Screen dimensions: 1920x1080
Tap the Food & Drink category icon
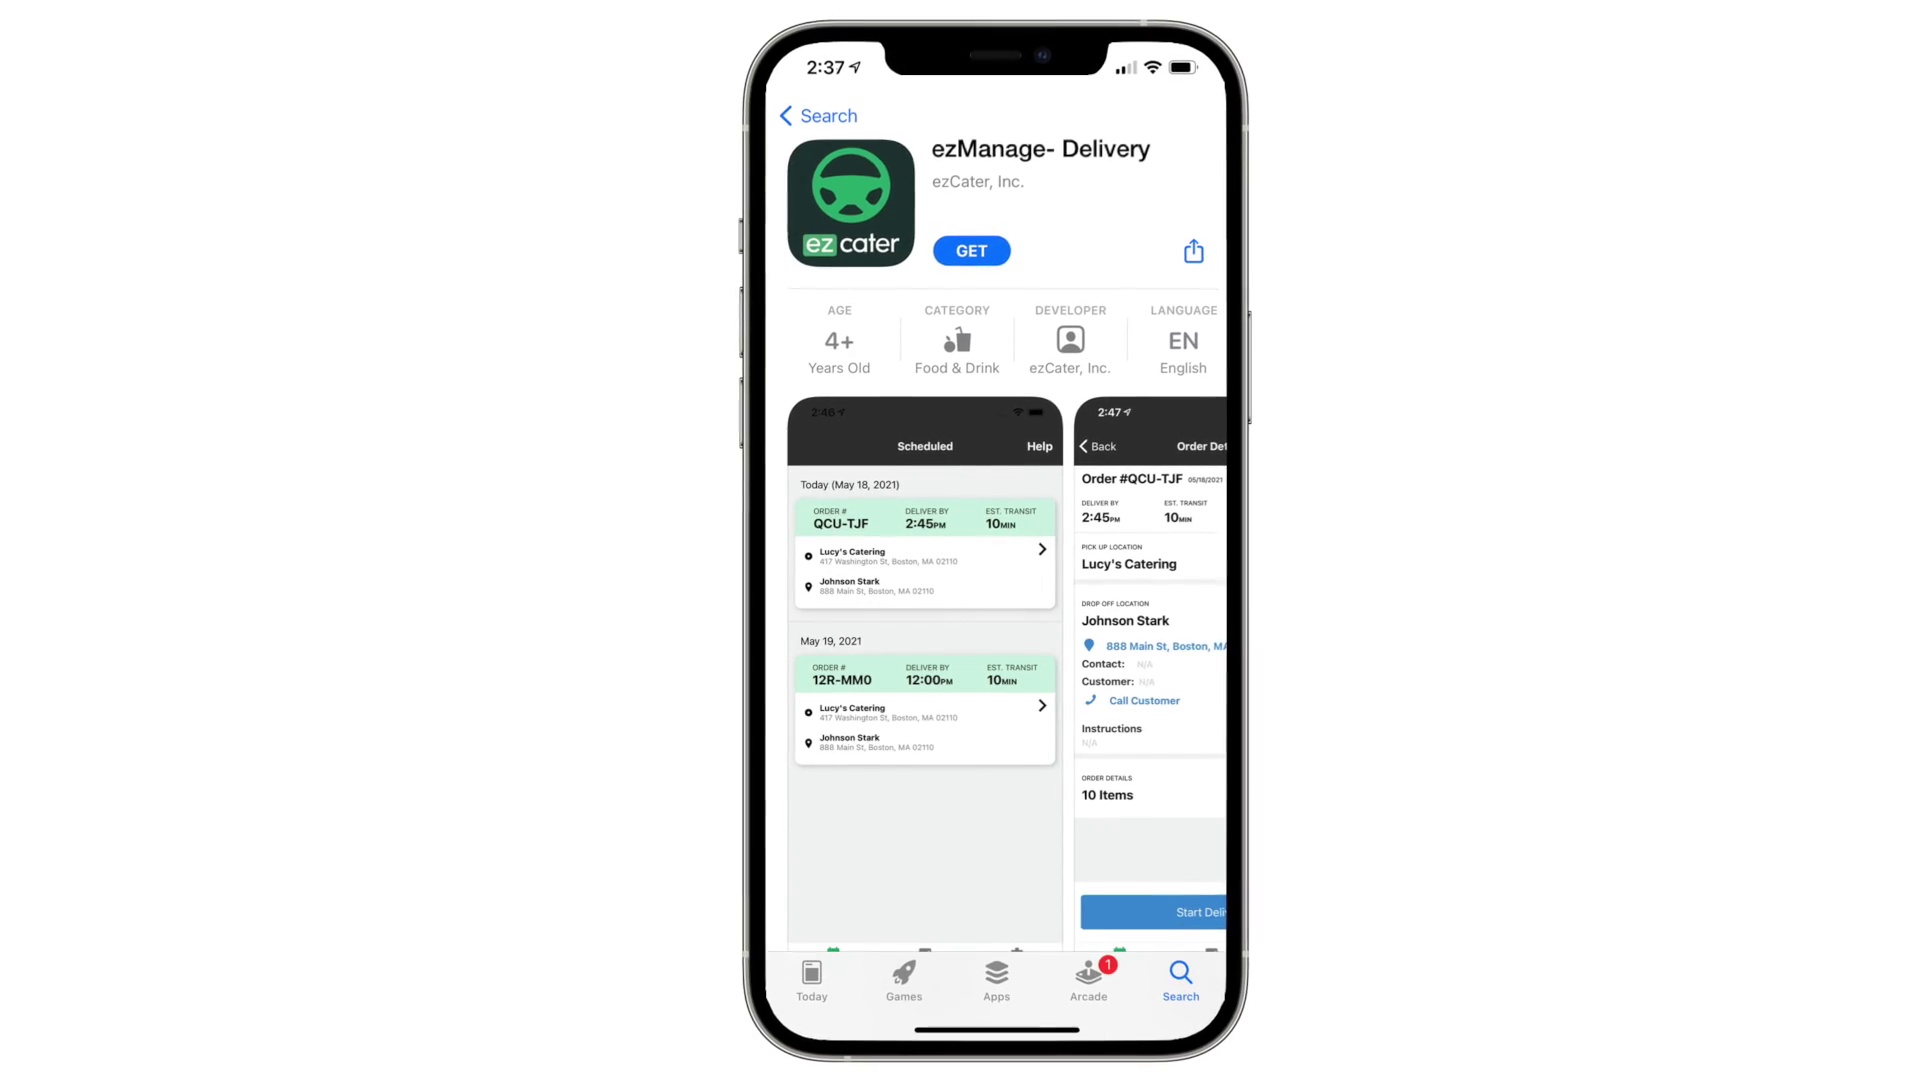(955, 340)
